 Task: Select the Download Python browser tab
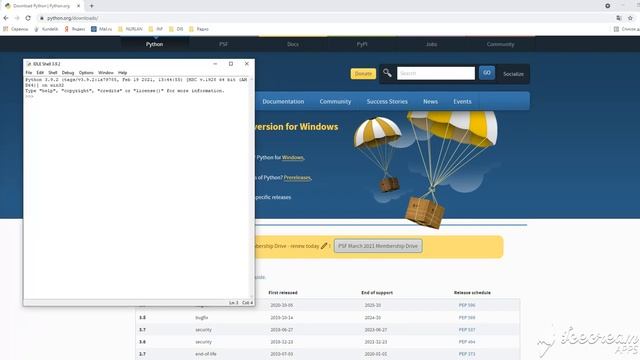coord(42,6)
